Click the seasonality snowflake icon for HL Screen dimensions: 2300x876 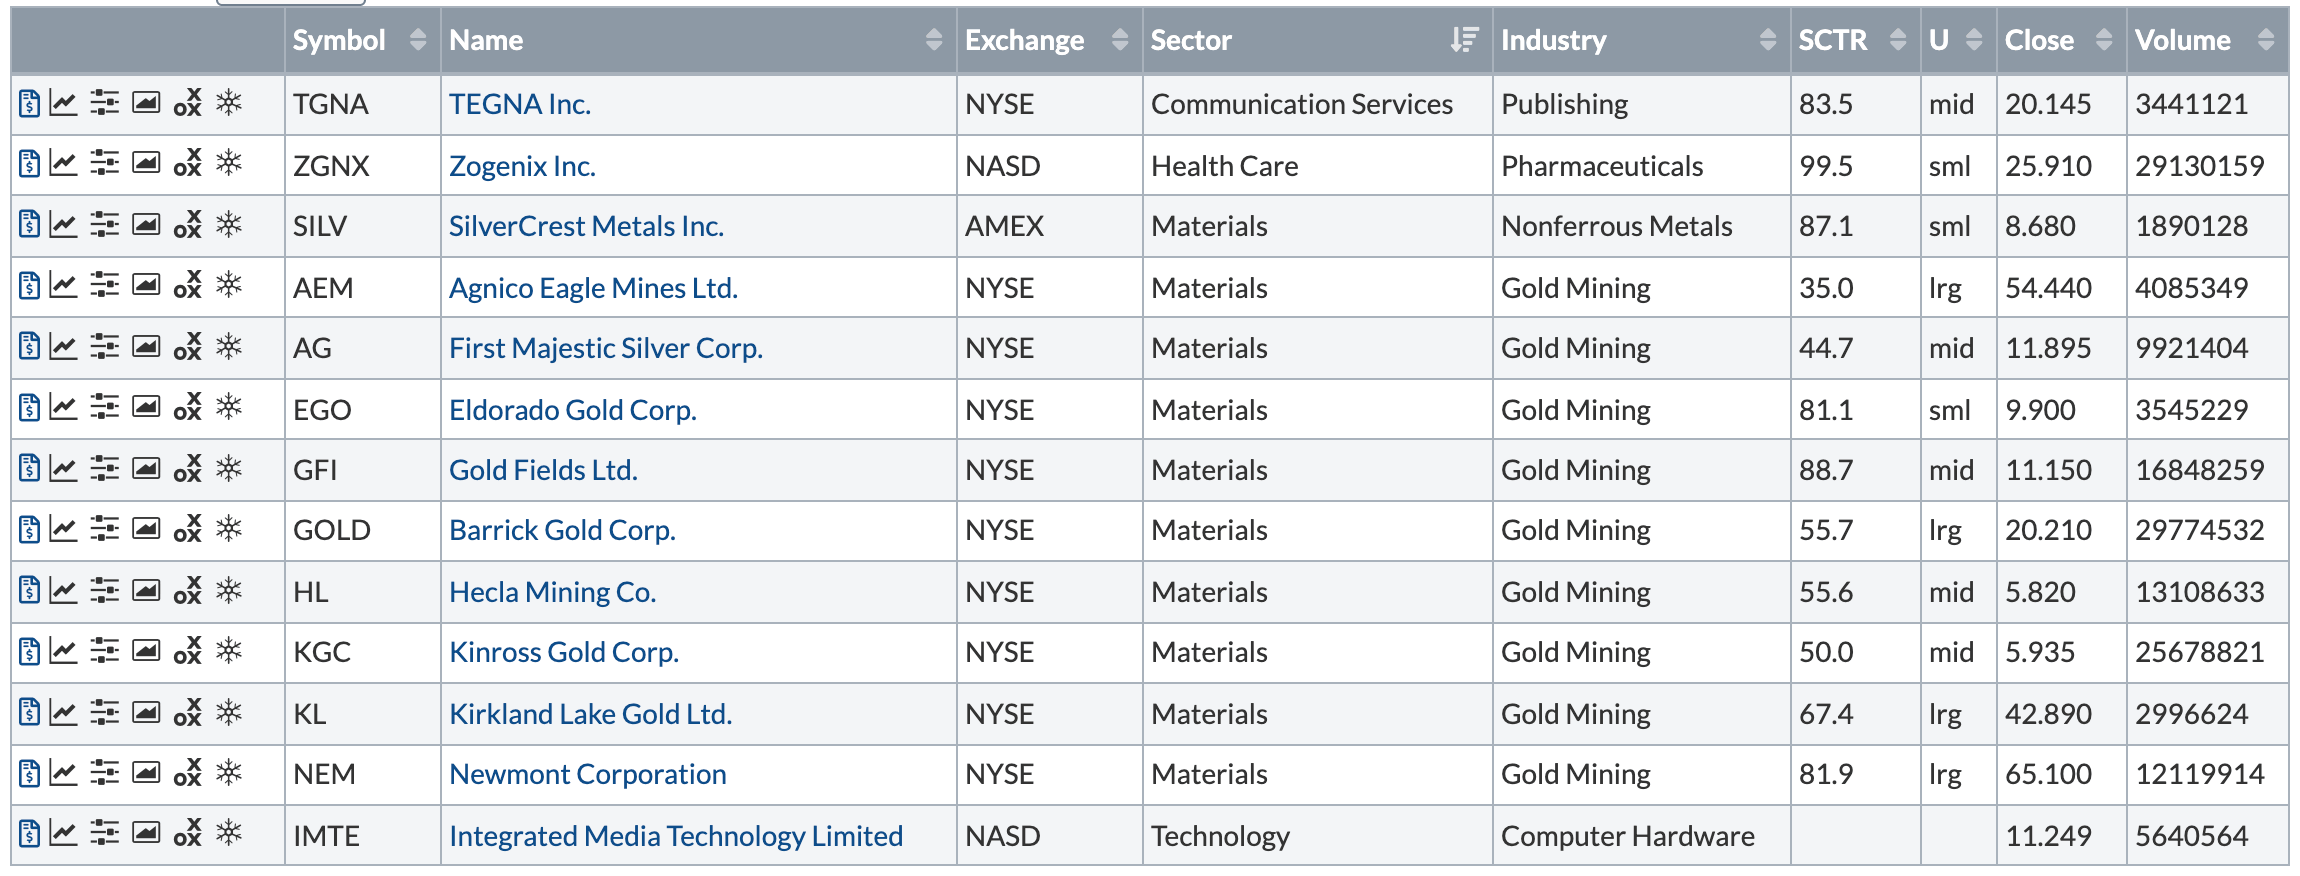[230, 590]
